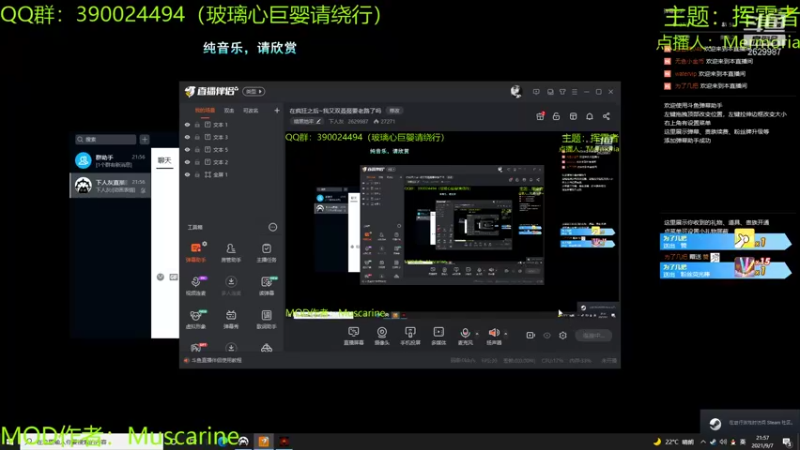Click the record video icon near settings

click(531, 335)
